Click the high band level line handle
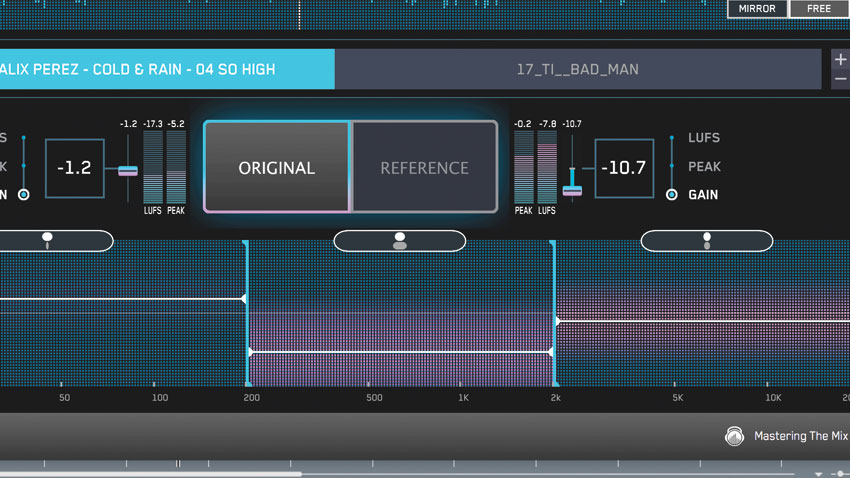Screen dimensions: 850x478 click(x=557, y=321)
